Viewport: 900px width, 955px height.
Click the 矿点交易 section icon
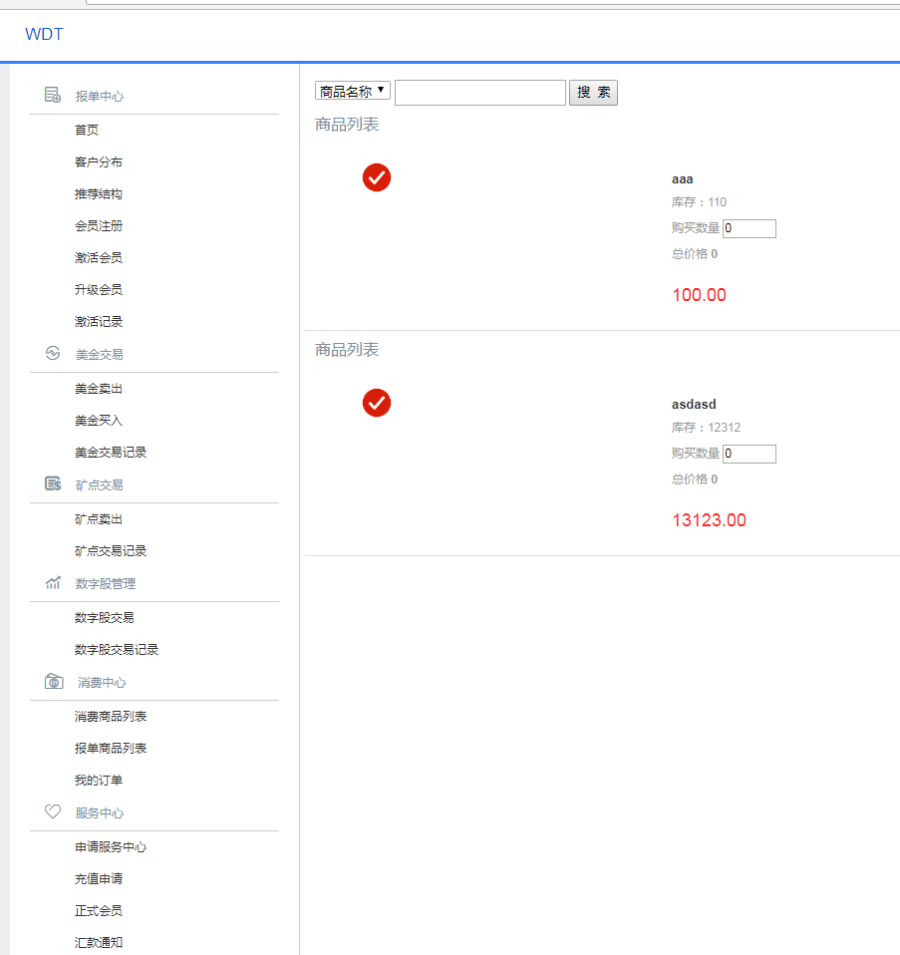pyautogui.click(x=53, y=484)
